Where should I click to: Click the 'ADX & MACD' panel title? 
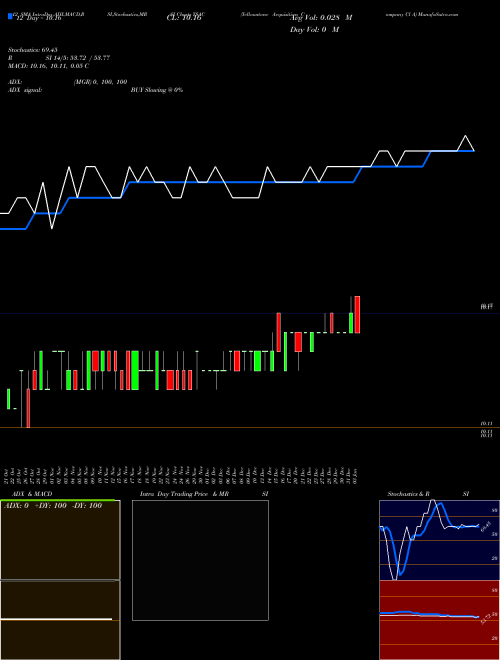pyautogui.click(x=32, y=494)
